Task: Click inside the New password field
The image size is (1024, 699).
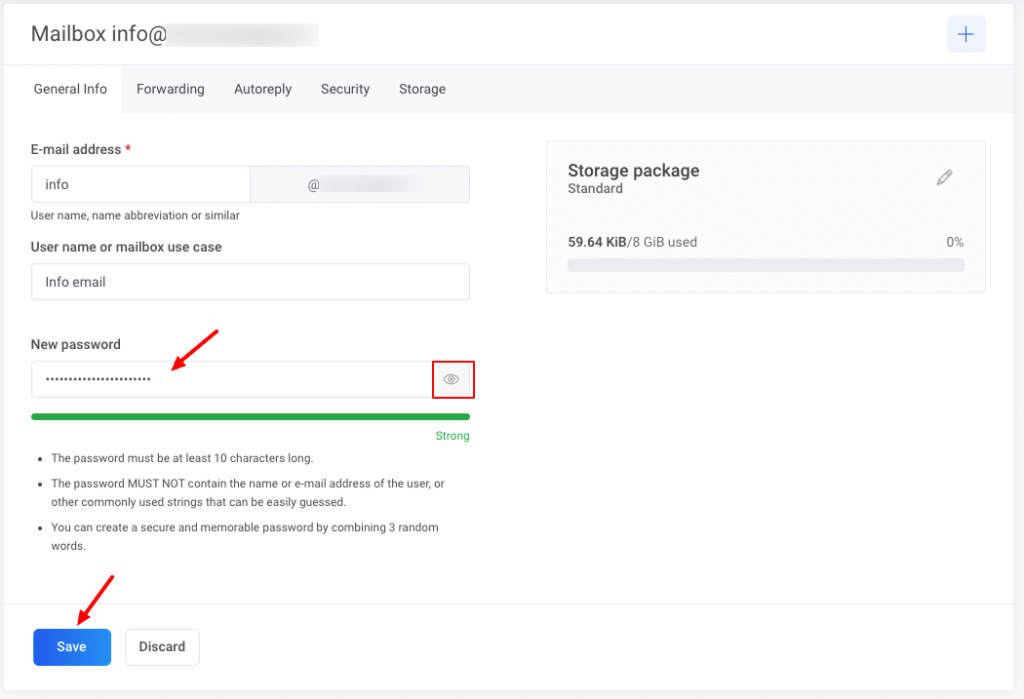Action: point(230,380)
